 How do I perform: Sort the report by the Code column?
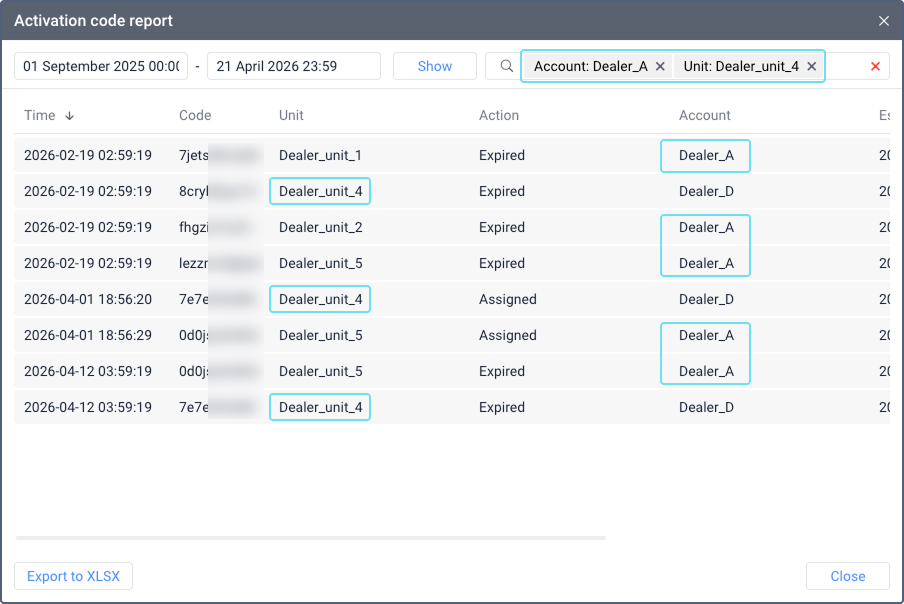point(195,115)
